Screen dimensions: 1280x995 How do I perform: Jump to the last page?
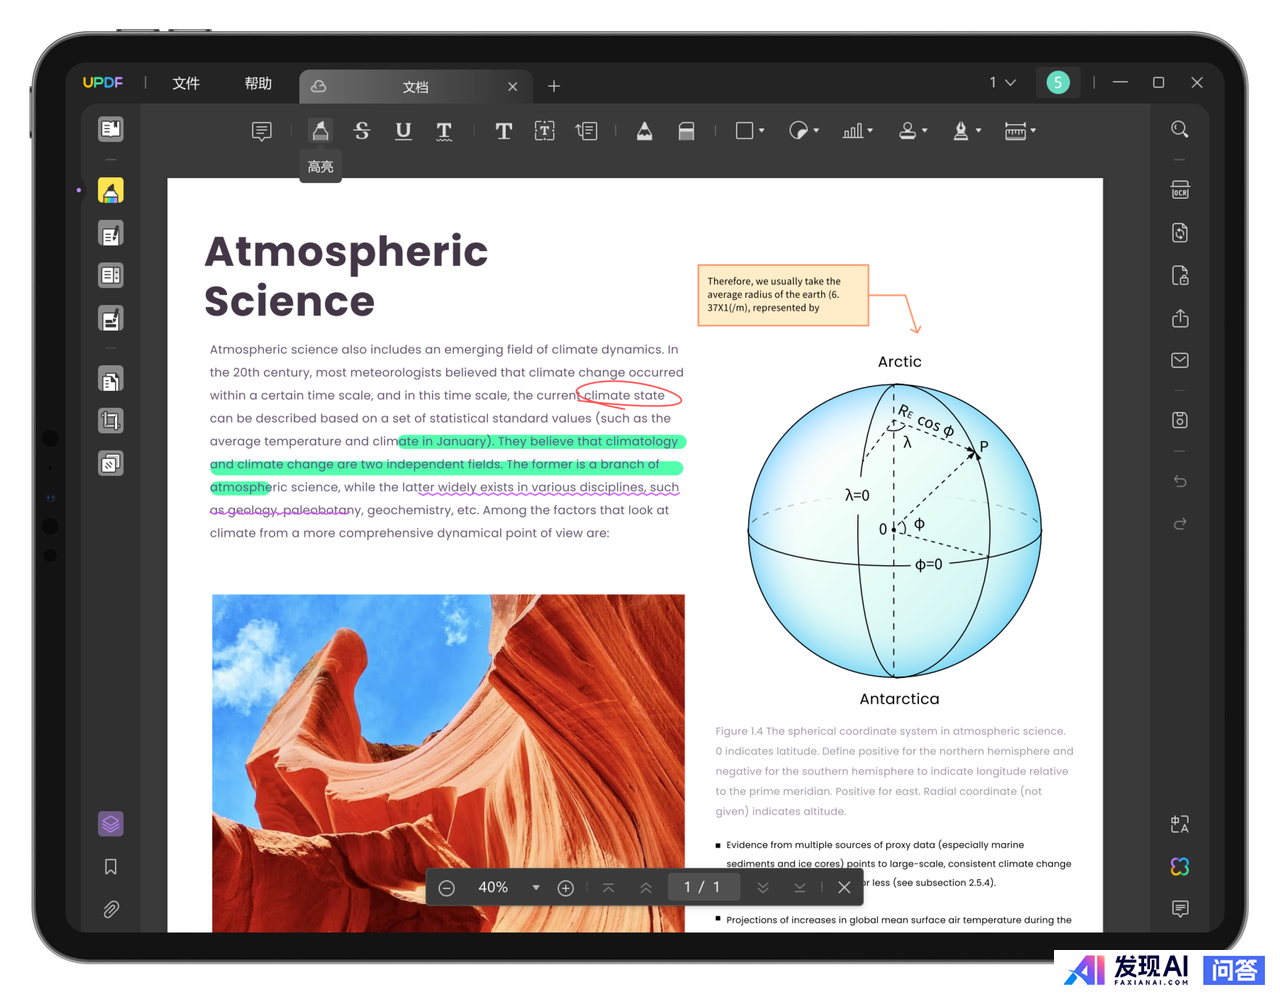pyautogui.click(x=800, y=888)
